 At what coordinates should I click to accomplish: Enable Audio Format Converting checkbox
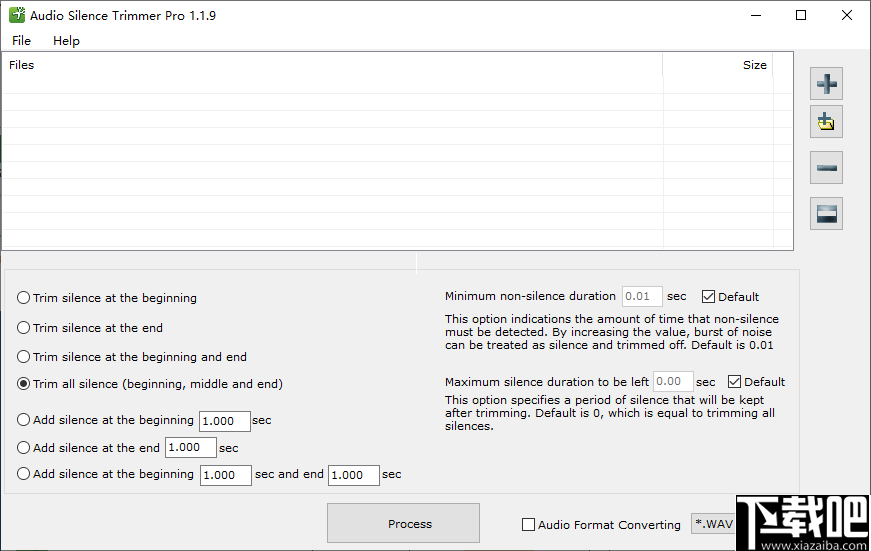(x=528, y=524)
